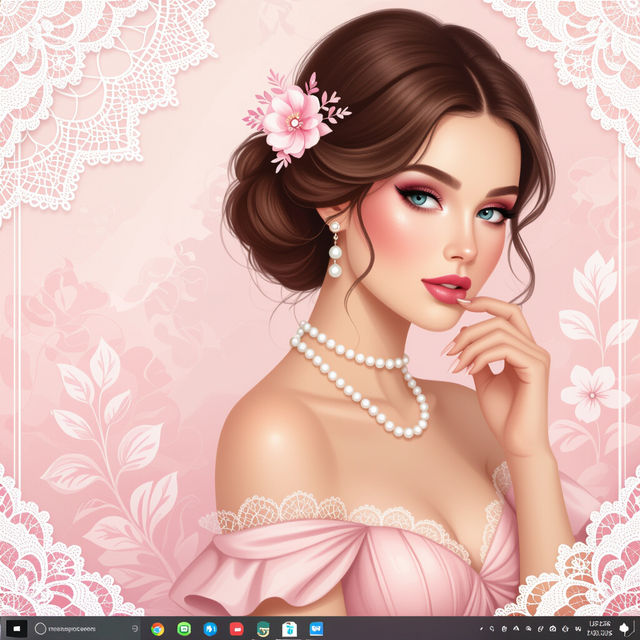Open the Start menu button
This screenshot has height=640, width=640.
16,629
